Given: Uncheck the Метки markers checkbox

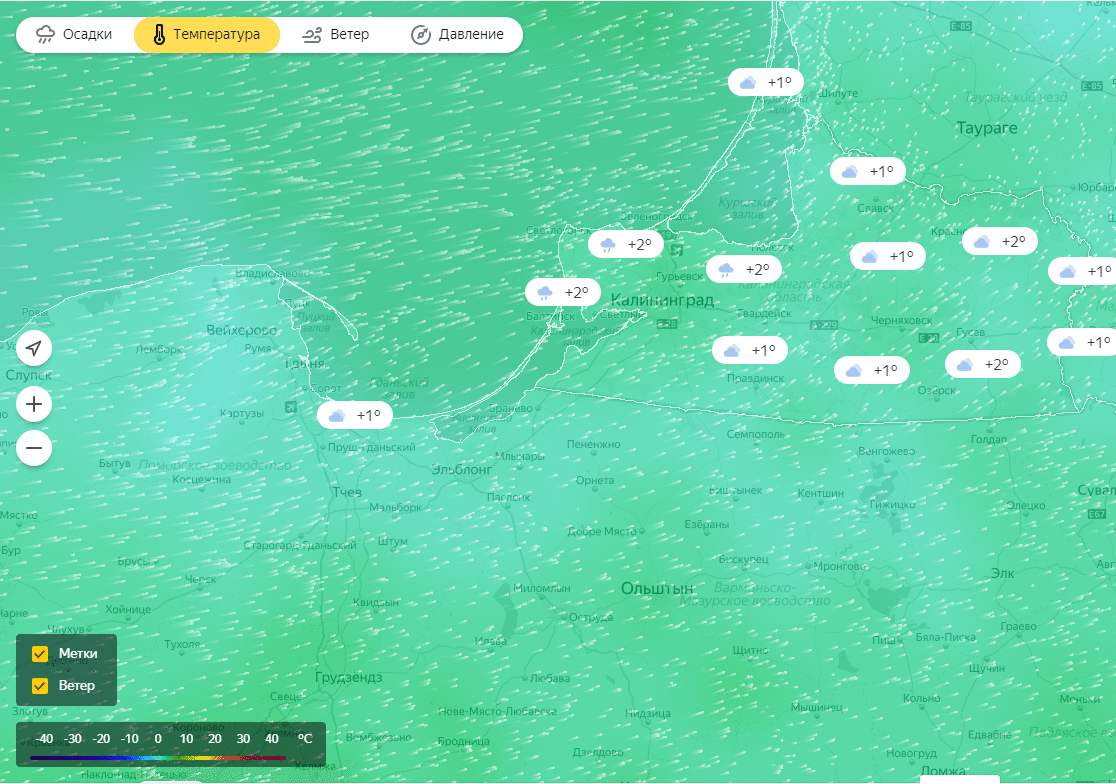Looking at the screenshot, I should coord(40,654).
